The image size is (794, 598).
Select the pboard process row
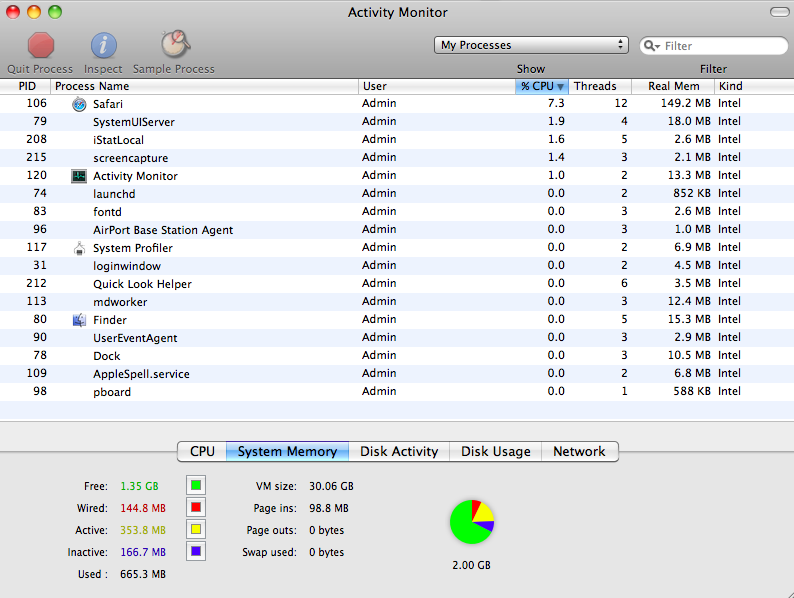tap(397, 391)
